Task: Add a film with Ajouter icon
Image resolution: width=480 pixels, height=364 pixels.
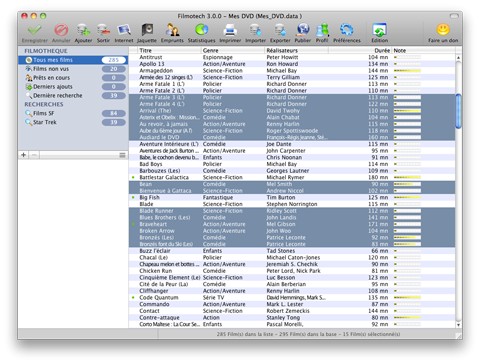Action: tap(83, 30)
